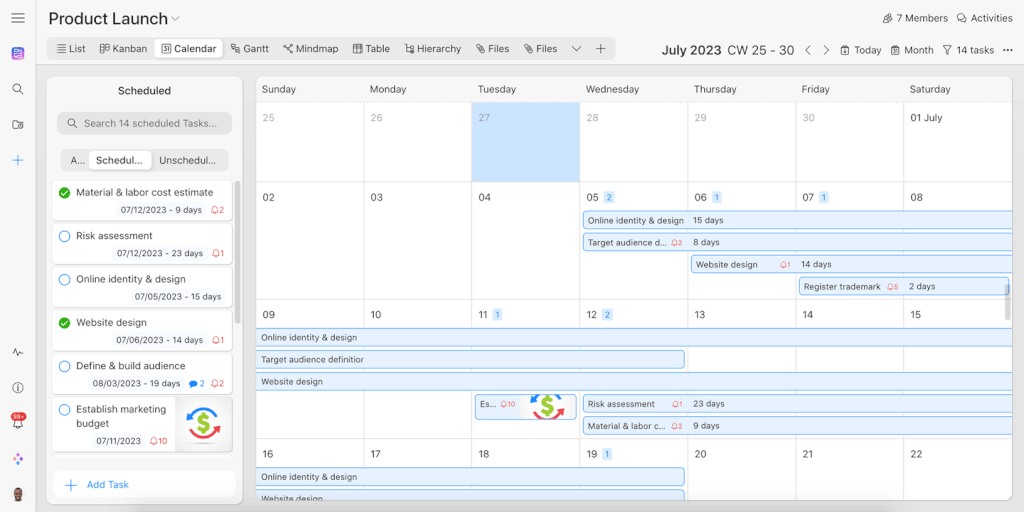1024x512 pixels.
Task: Open the hamburger menu in the sidebar
Action: point(17,18)
